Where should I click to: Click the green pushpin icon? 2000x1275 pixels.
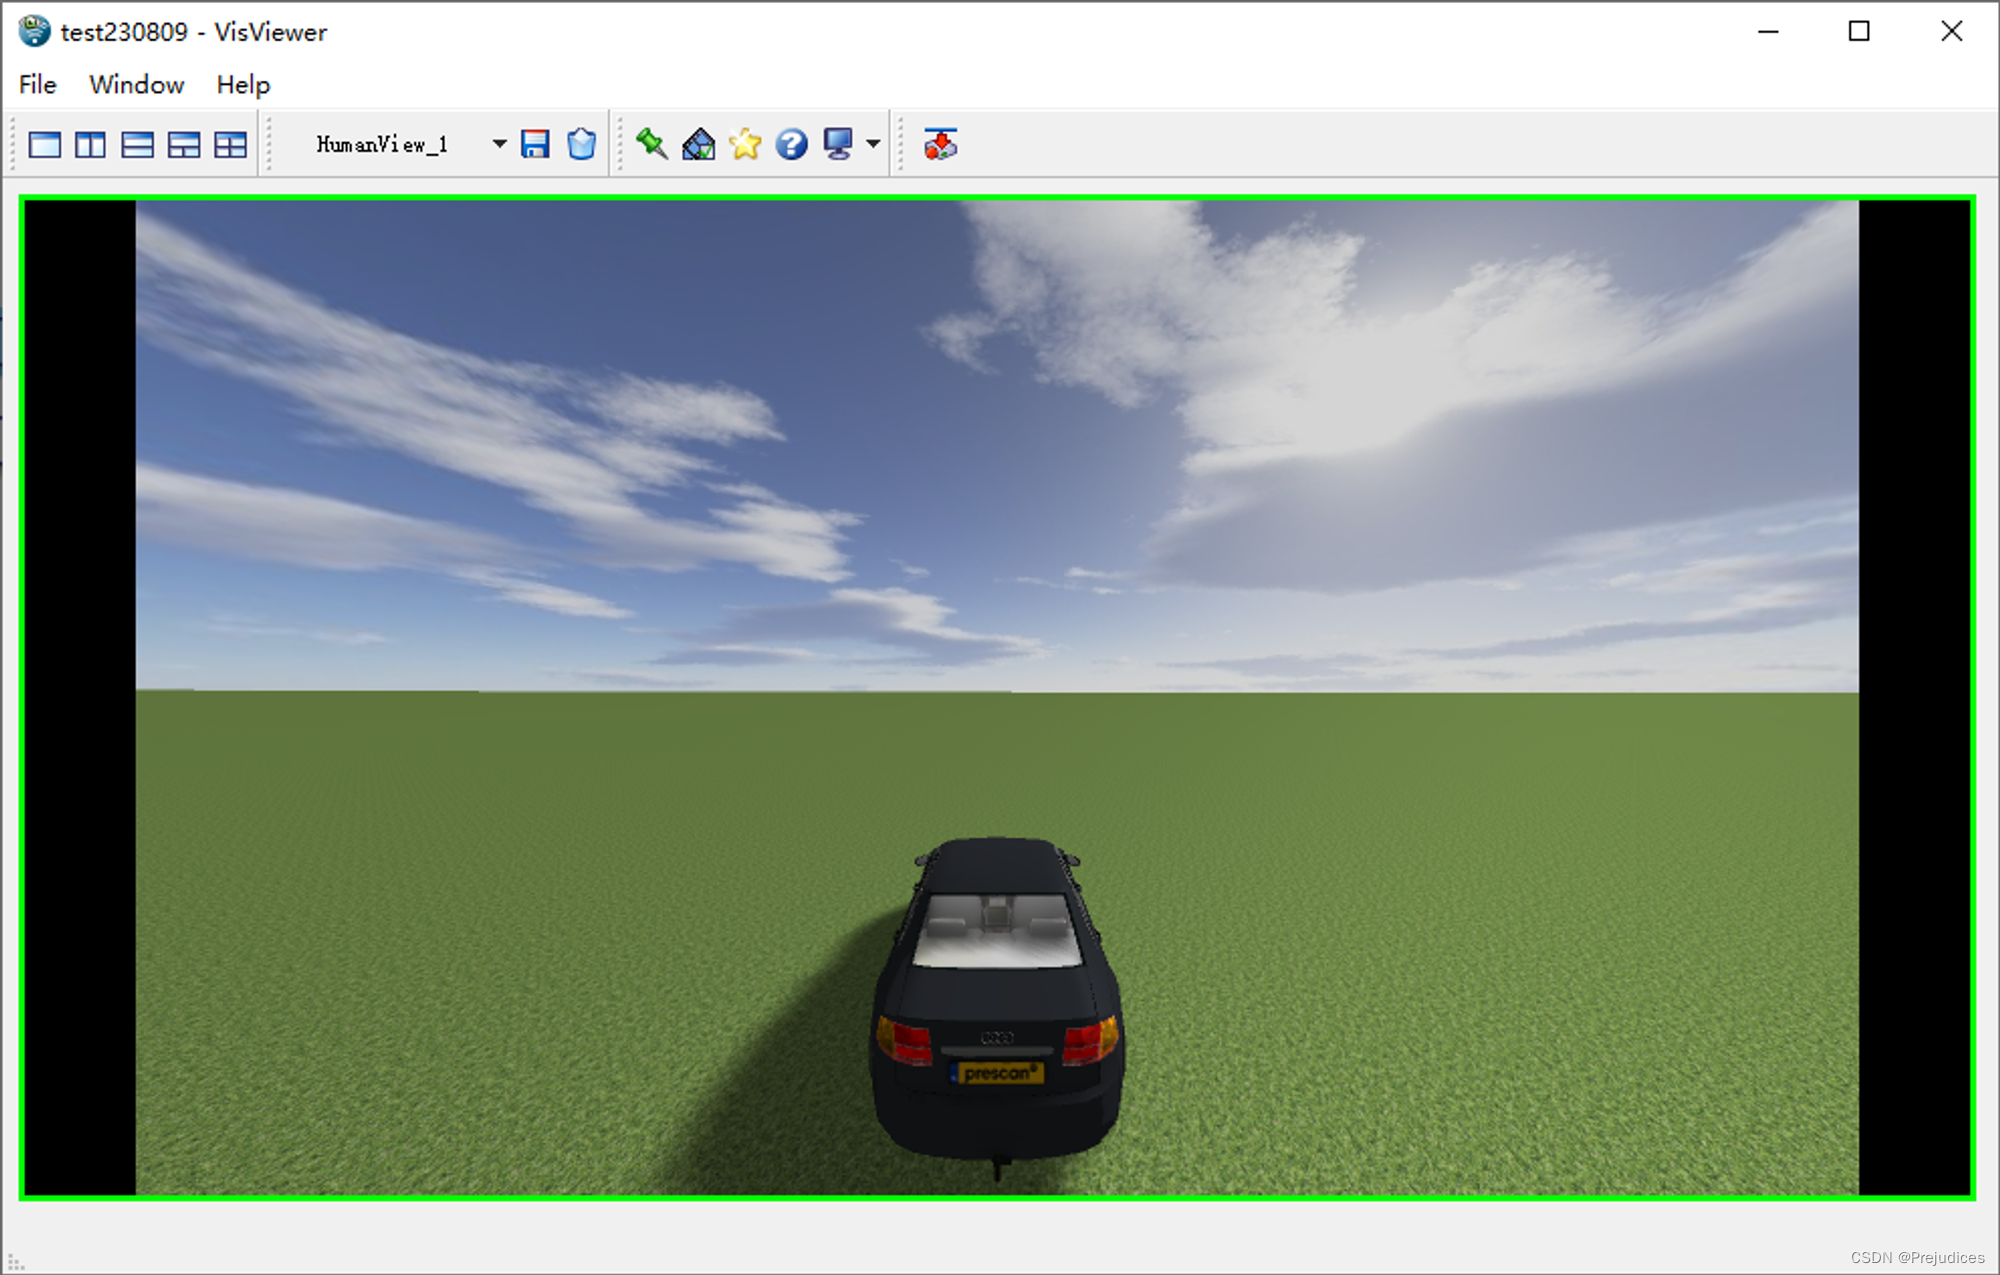652,144
